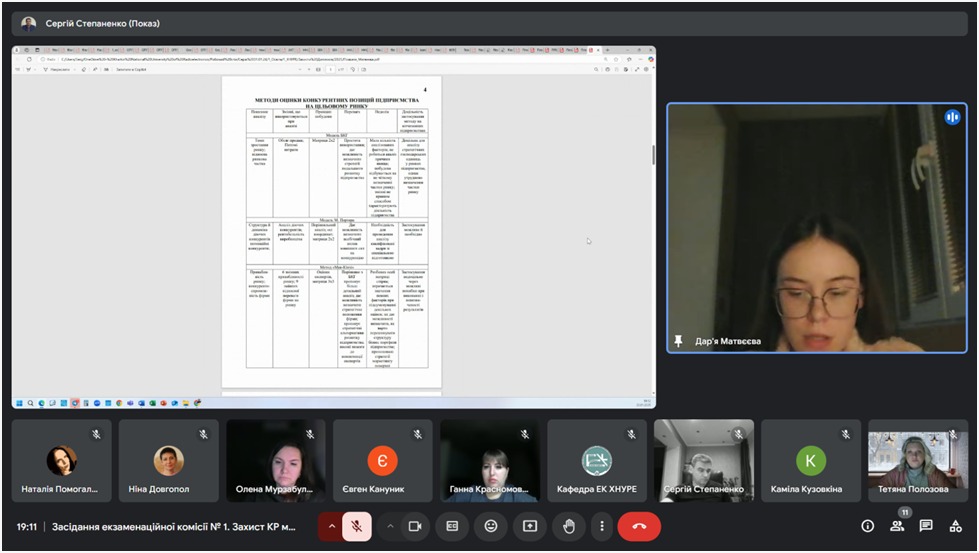Unmute the microphone in the call bar
Screen dimensions: 979x553
[x=357, y=526]
